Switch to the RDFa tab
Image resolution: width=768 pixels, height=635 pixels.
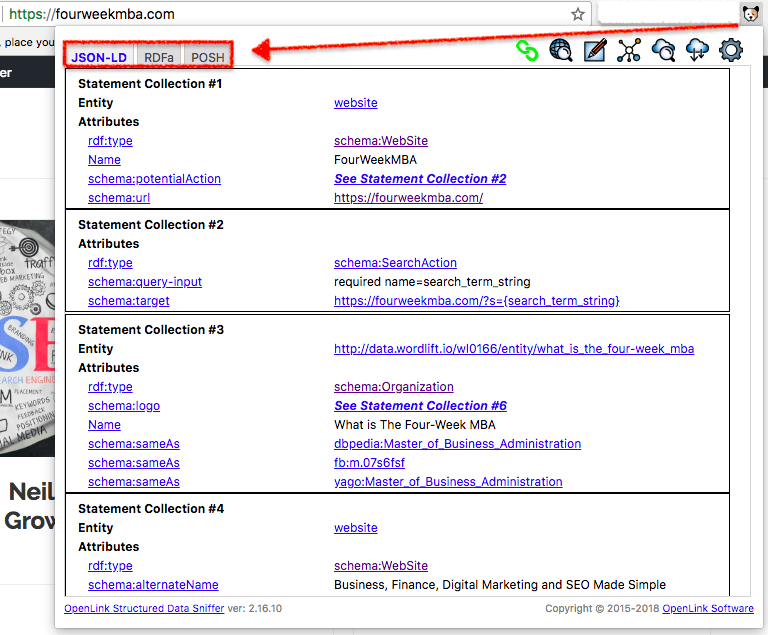[159, 57]
